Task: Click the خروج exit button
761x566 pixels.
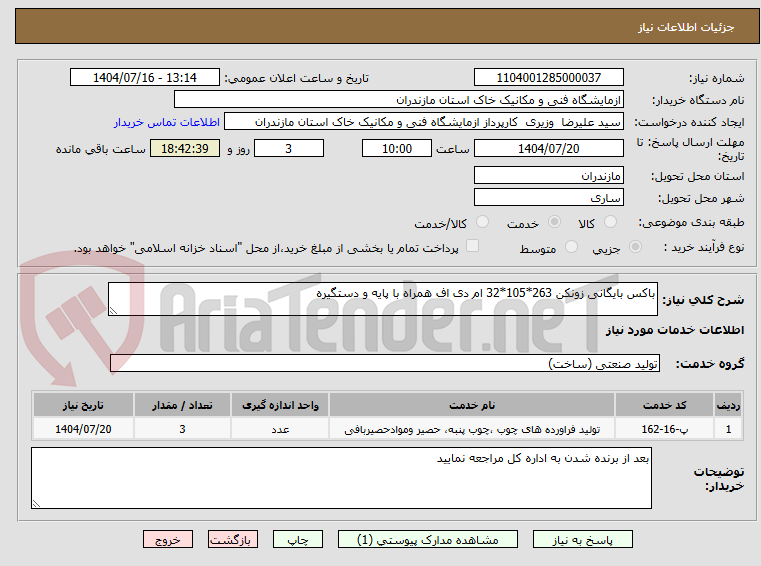Action: 167,539
